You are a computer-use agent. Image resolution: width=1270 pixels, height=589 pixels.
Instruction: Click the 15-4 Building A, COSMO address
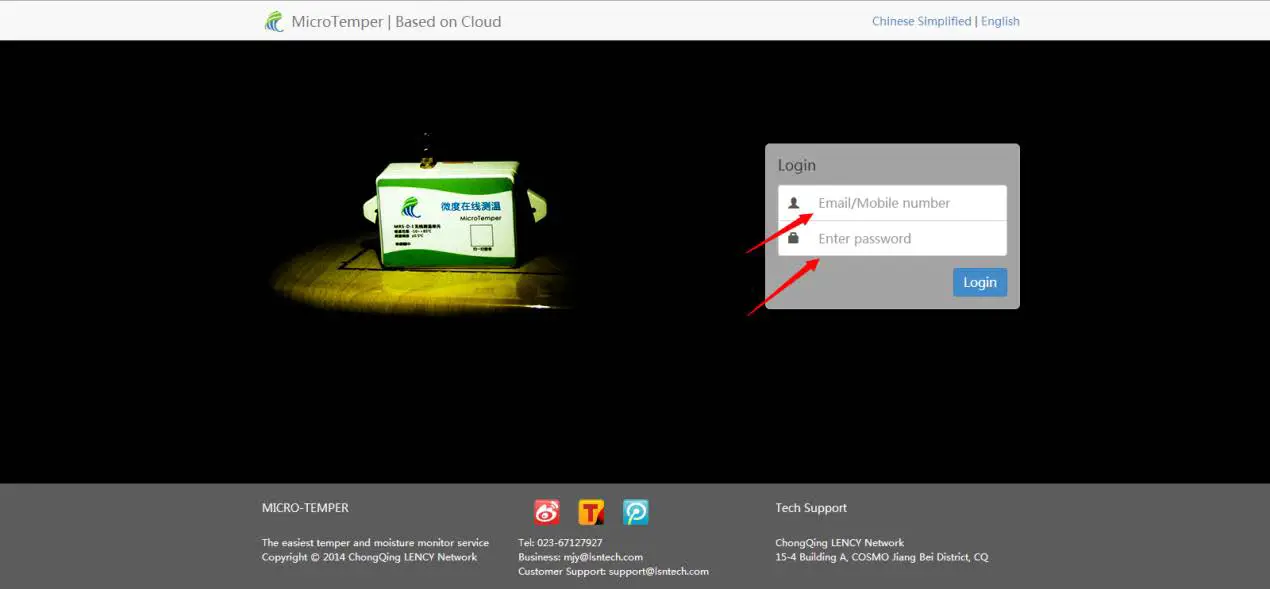(882, 557)
